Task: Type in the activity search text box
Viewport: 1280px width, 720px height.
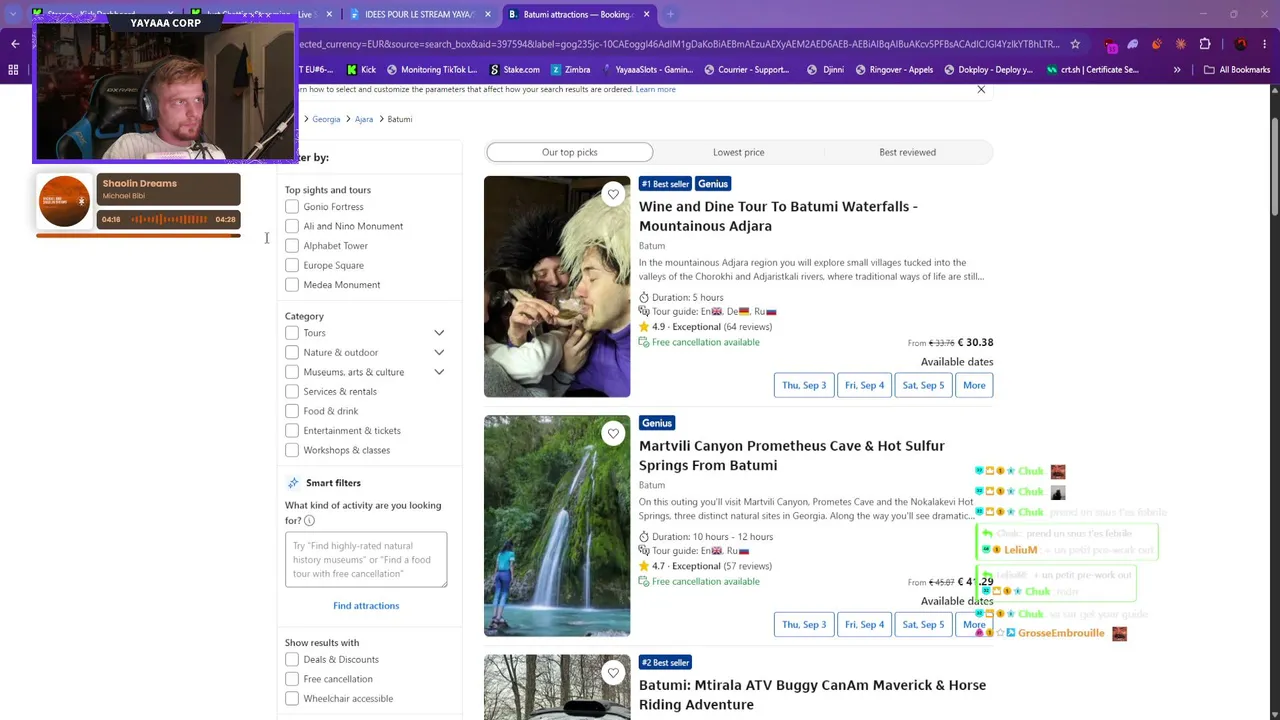Action: point(366,560)
